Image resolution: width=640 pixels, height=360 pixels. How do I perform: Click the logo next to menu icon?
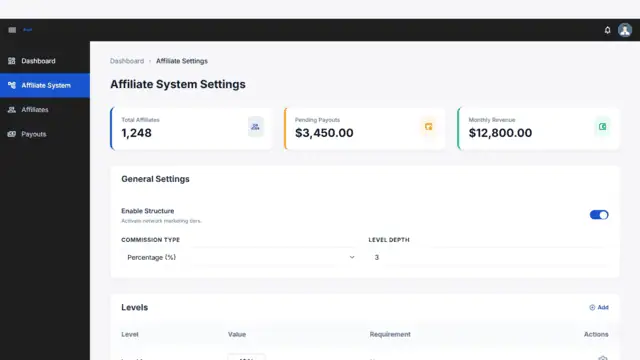pos(27,30)
